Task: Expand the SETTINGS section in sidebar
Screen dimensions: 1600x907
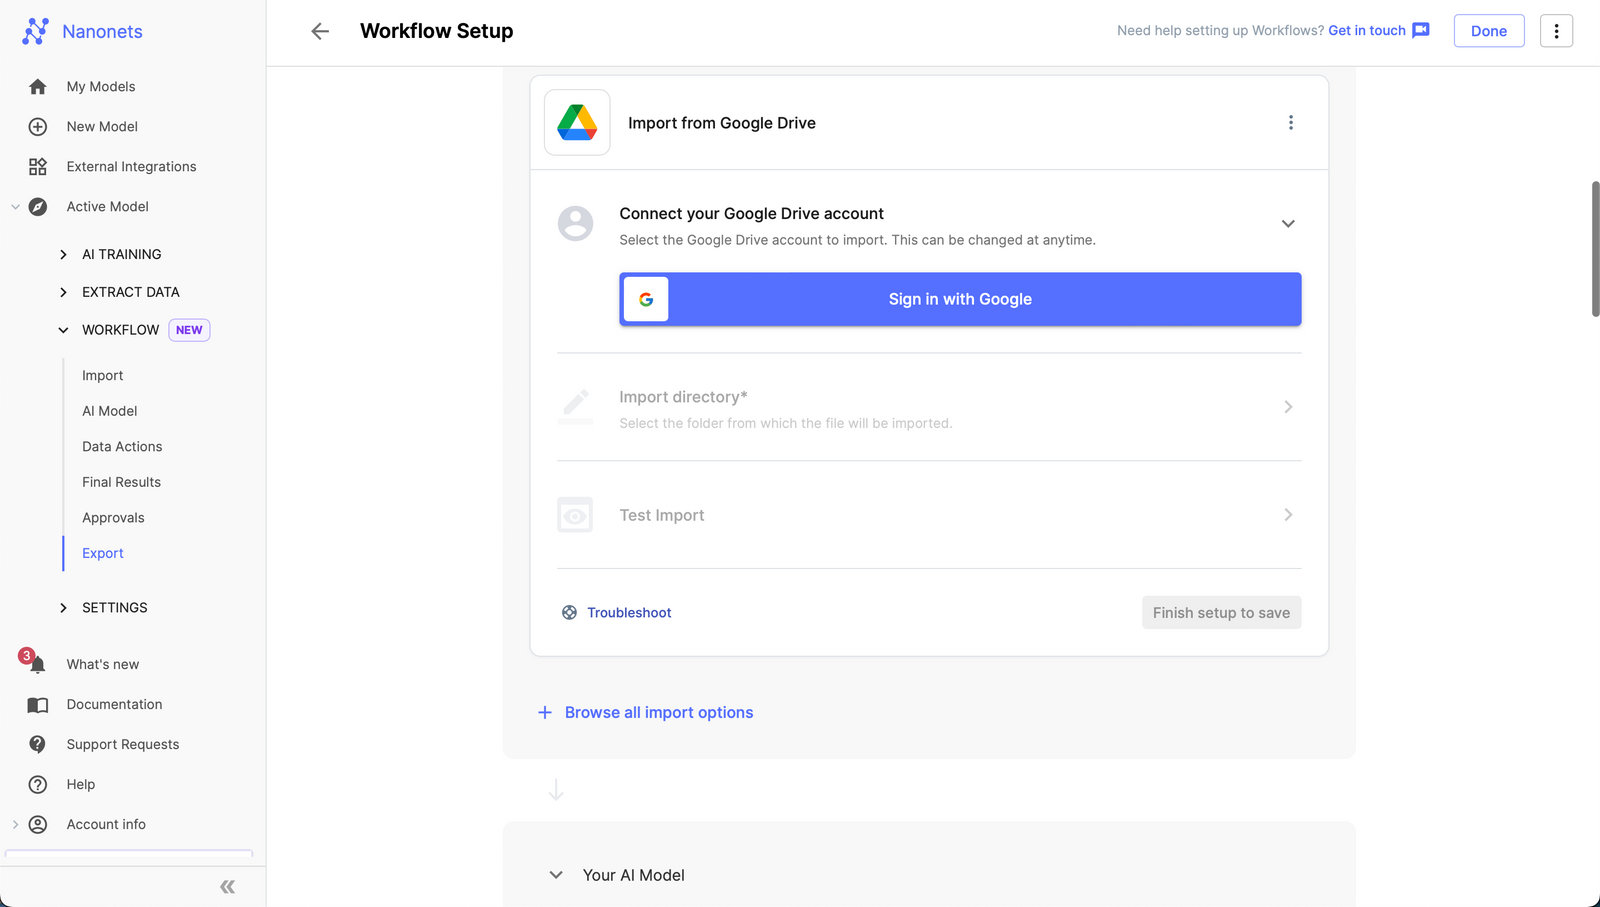Action: pyautogui.click(x=64, y=608)
